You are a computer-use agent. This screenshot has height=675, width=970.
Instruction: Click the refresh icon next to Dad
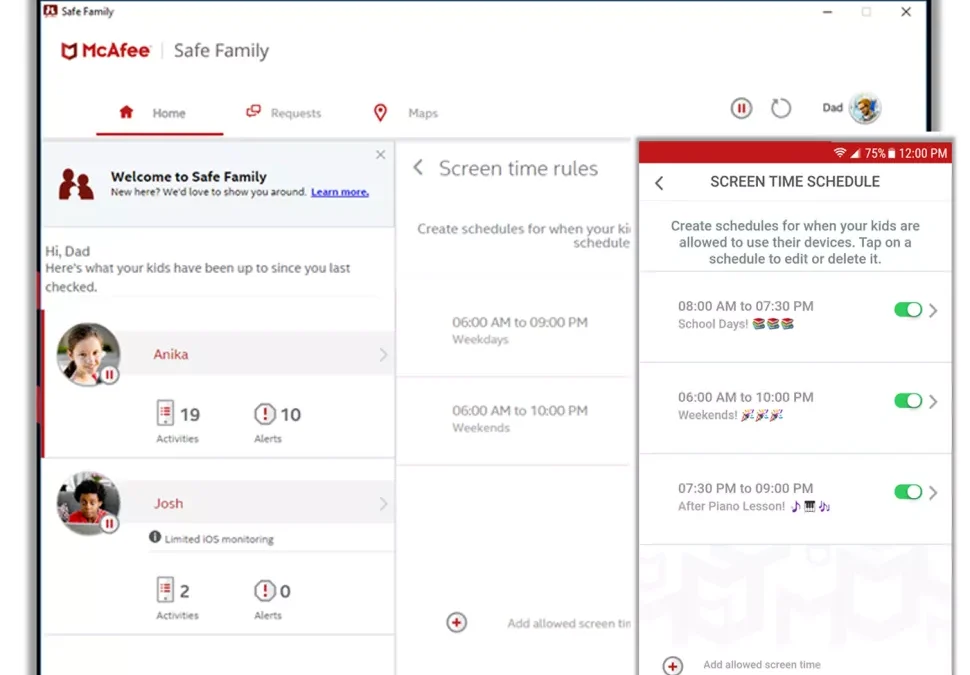coord(781,108)
